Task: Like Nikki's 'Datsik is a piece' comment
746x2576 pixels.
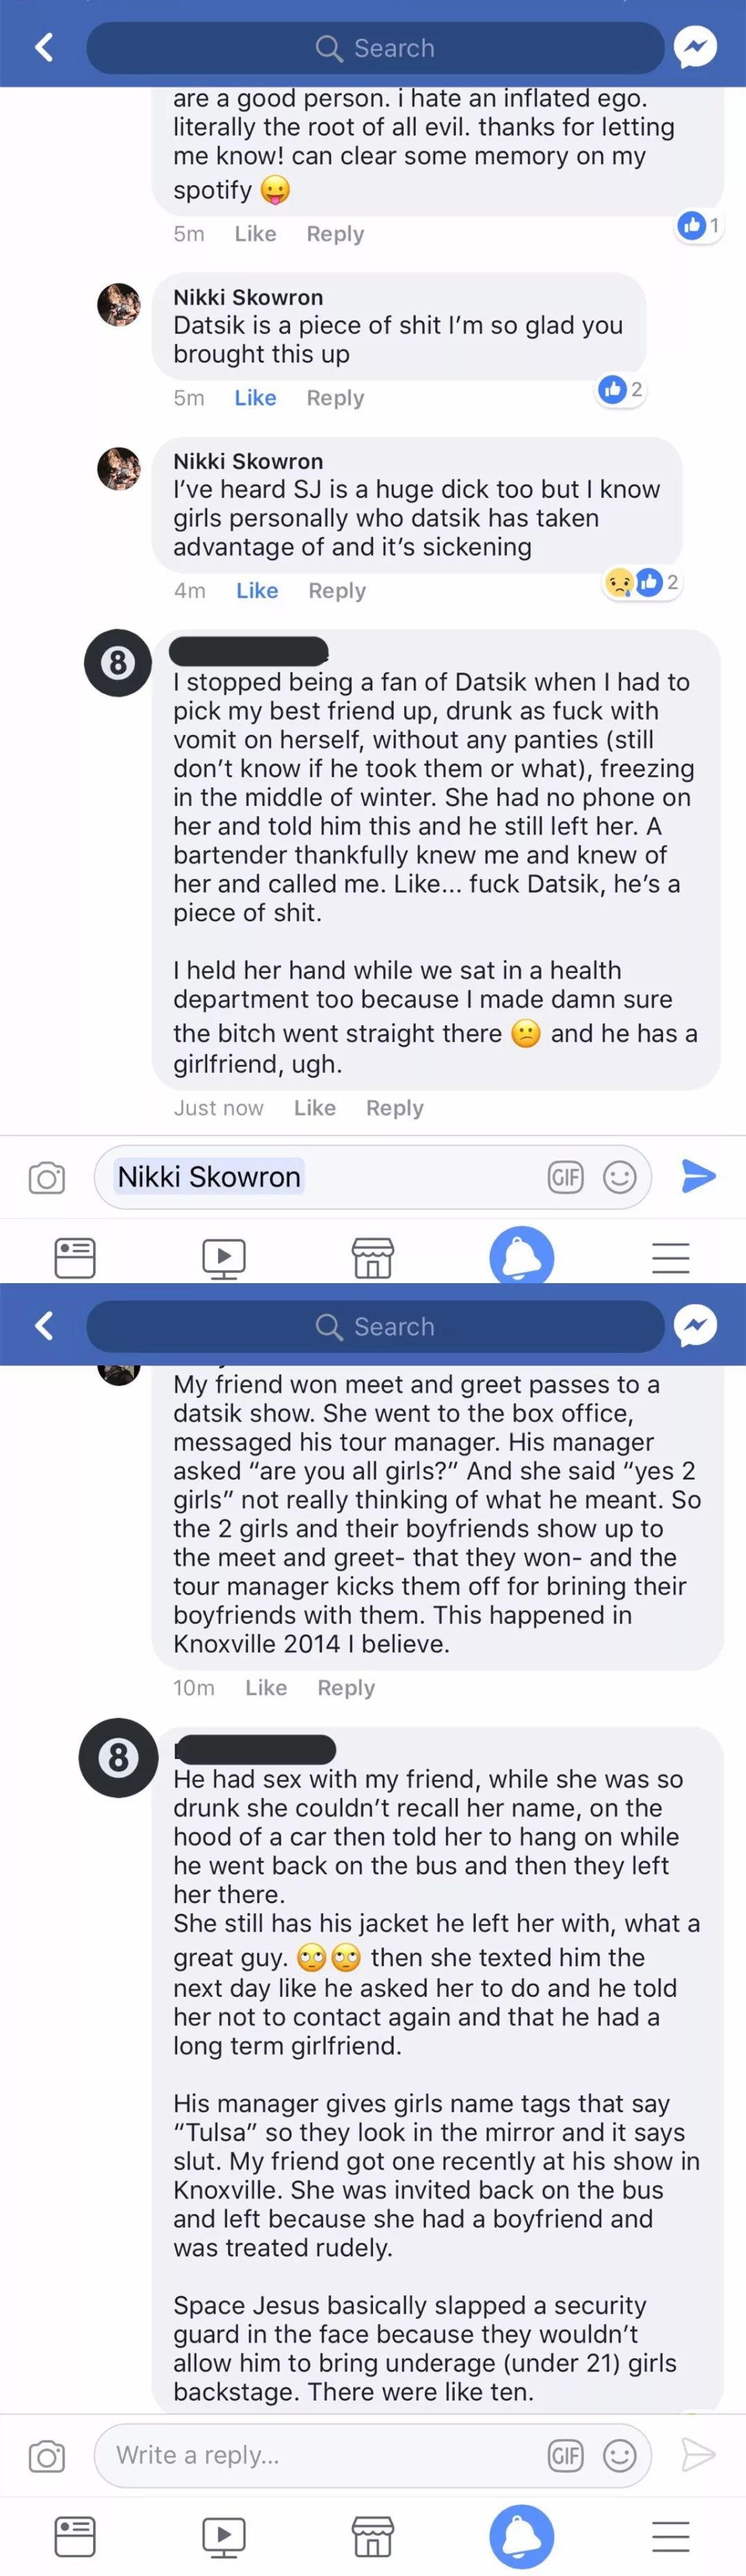Action: pos(255,398)
